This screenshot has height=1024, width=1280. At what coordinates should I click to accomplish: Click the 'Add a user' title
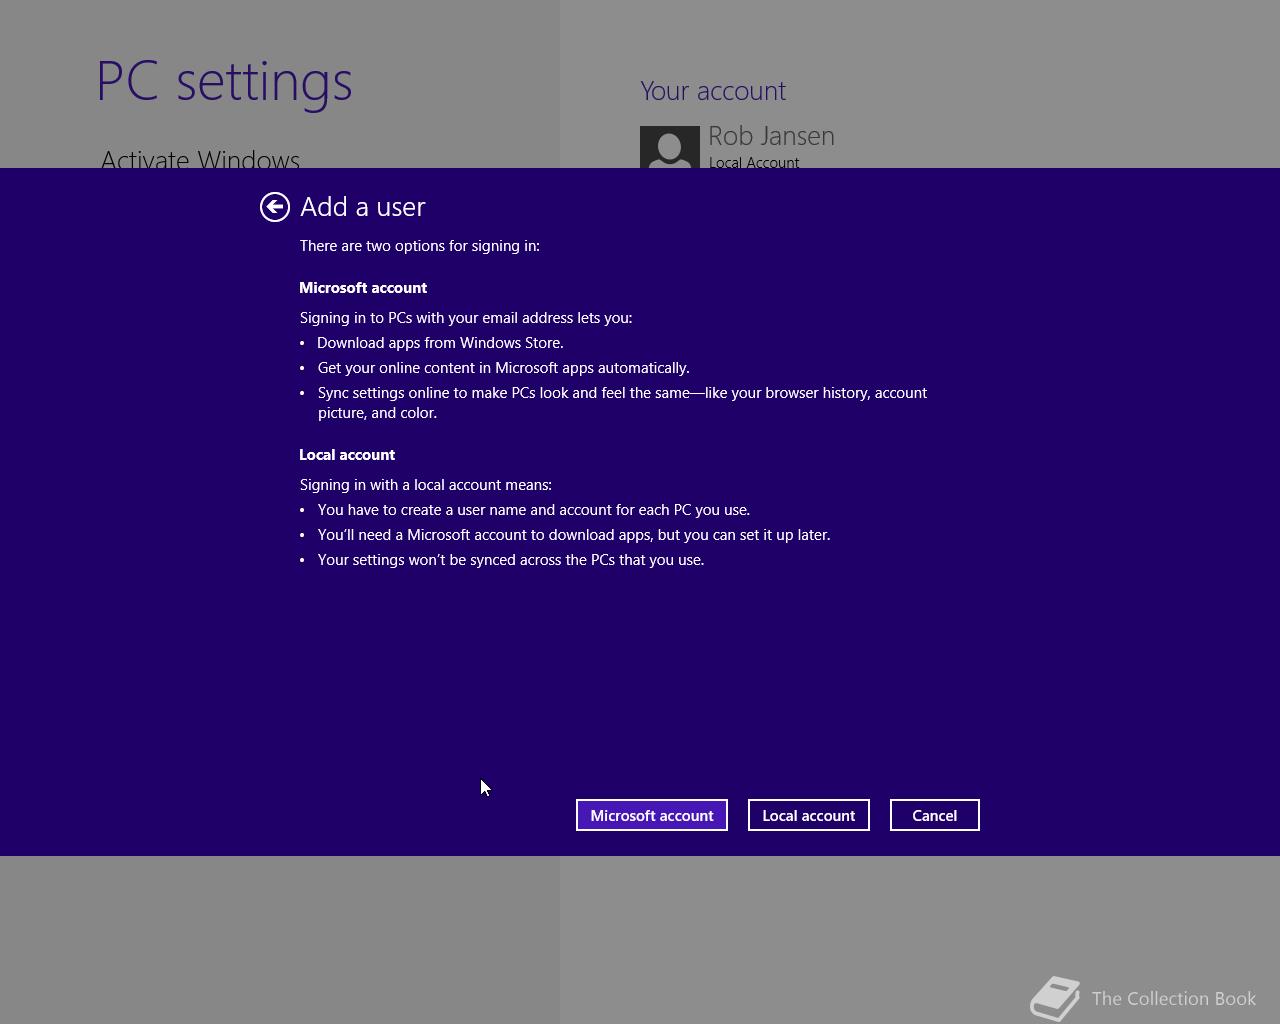coord(363,207)
